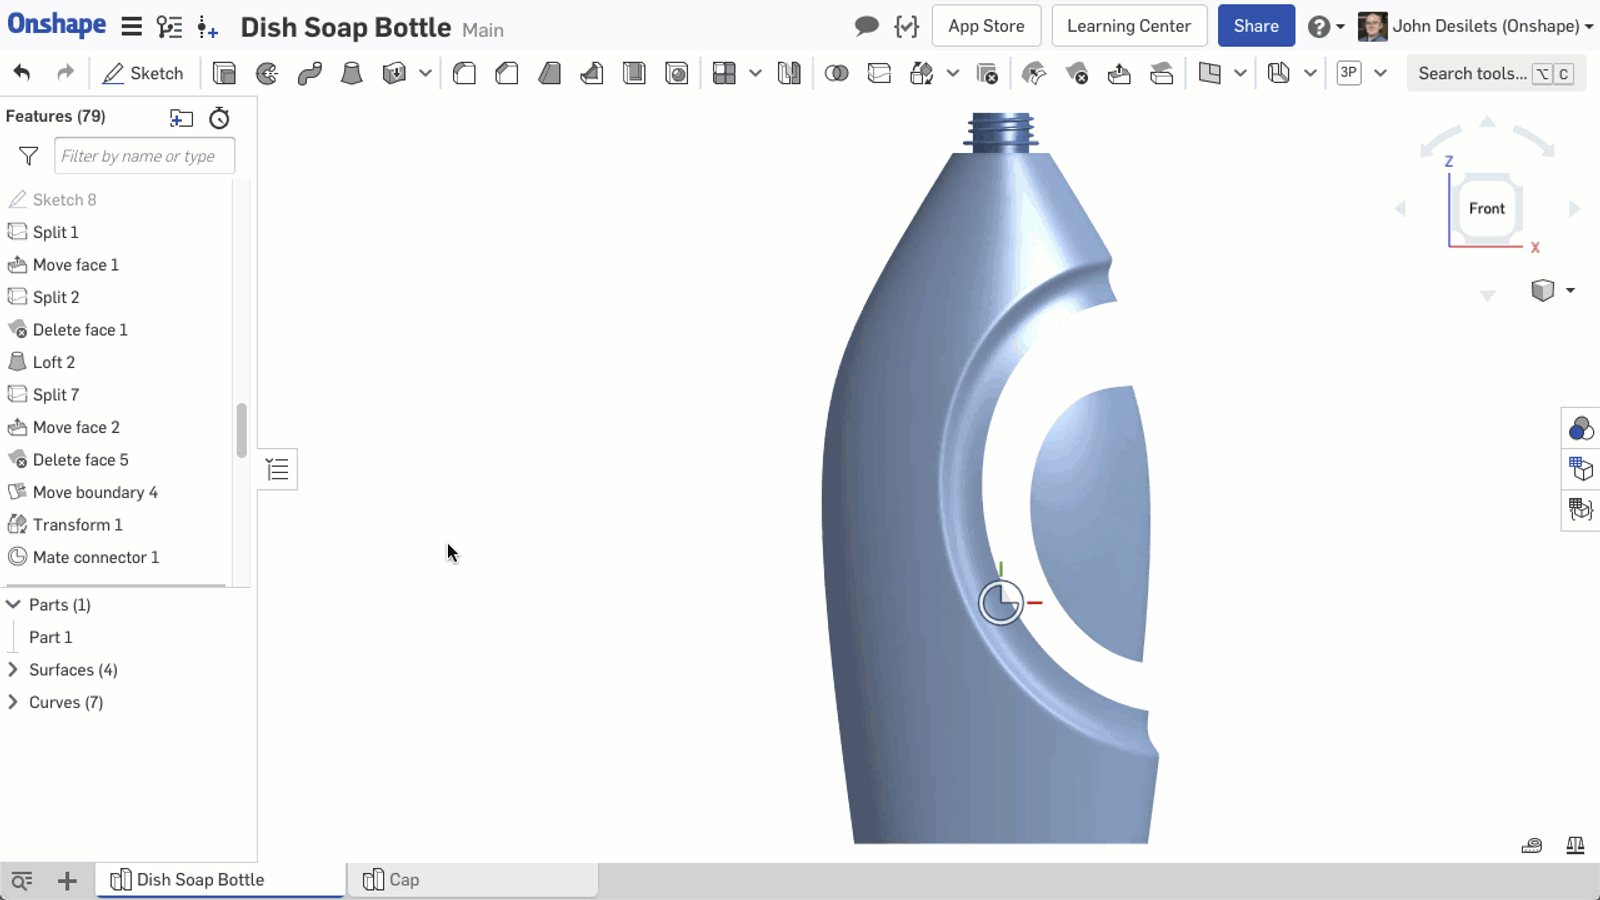1600x900 pixels.
Task: Toggle the feature list panel icon
Action: pos(278,469)
